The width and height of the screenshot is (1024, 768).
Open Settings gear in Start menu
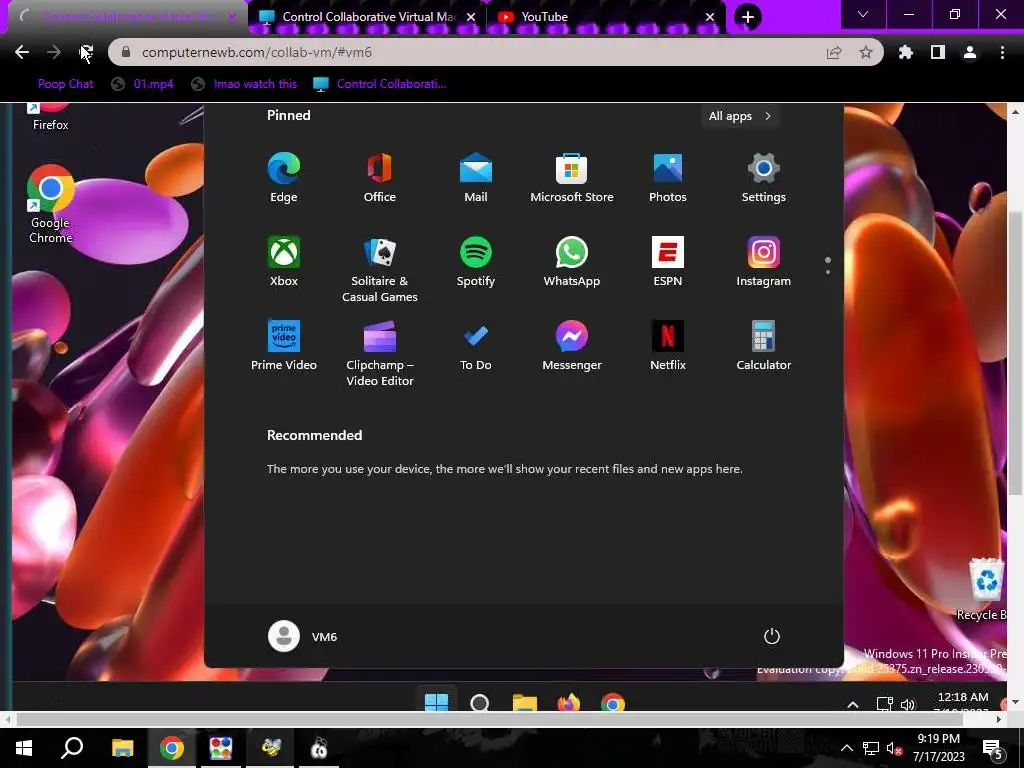(763, 178)
